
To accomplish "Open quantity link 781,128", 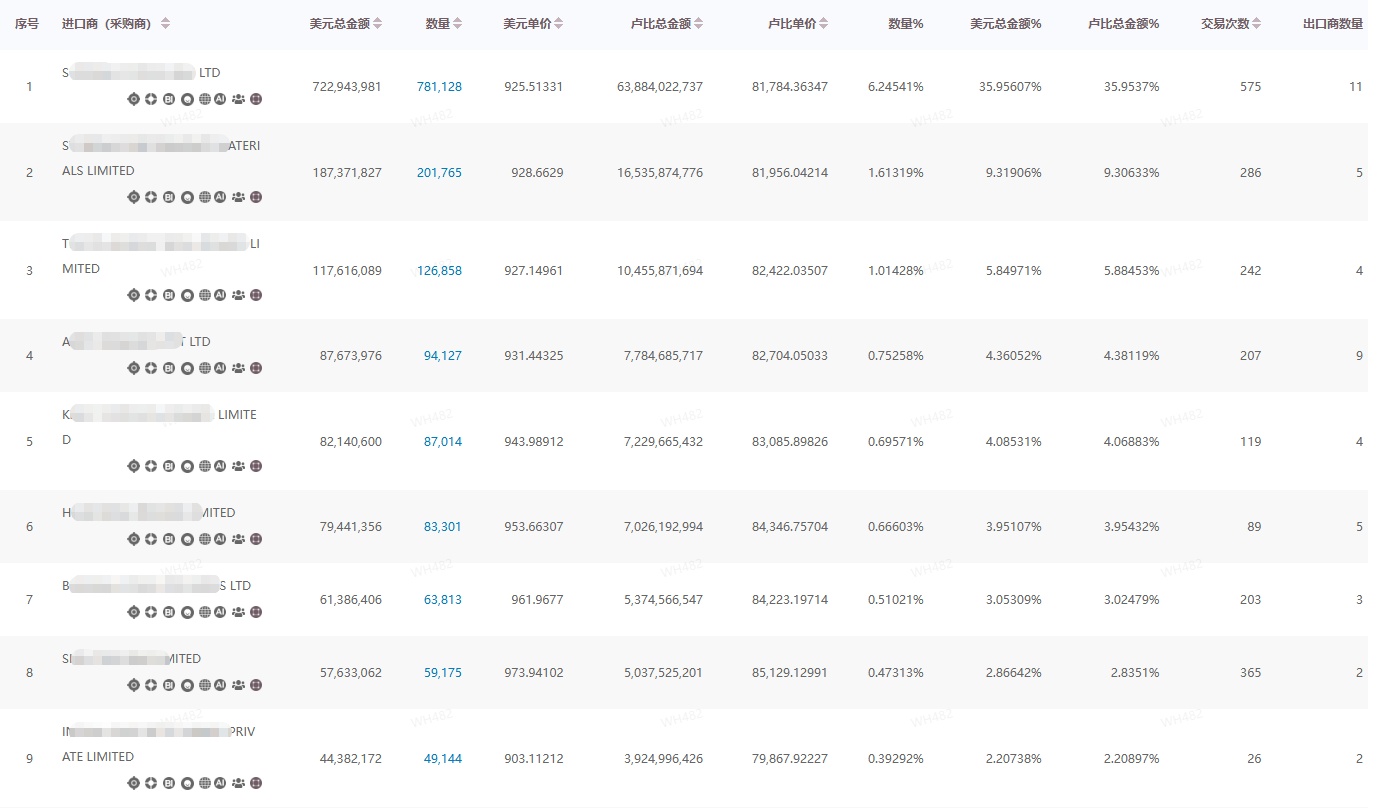I will pos(439,87).
